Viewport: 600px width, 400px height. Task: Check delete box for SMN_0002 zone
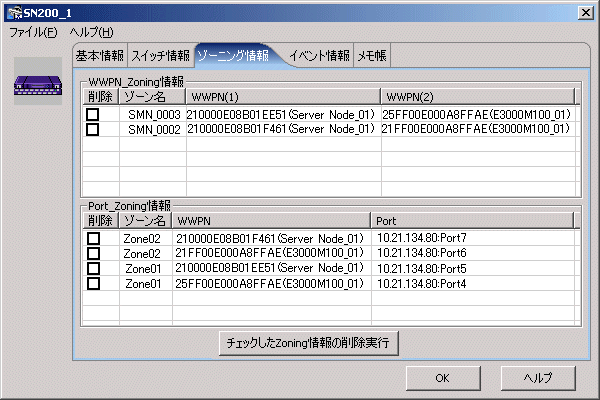93,129
